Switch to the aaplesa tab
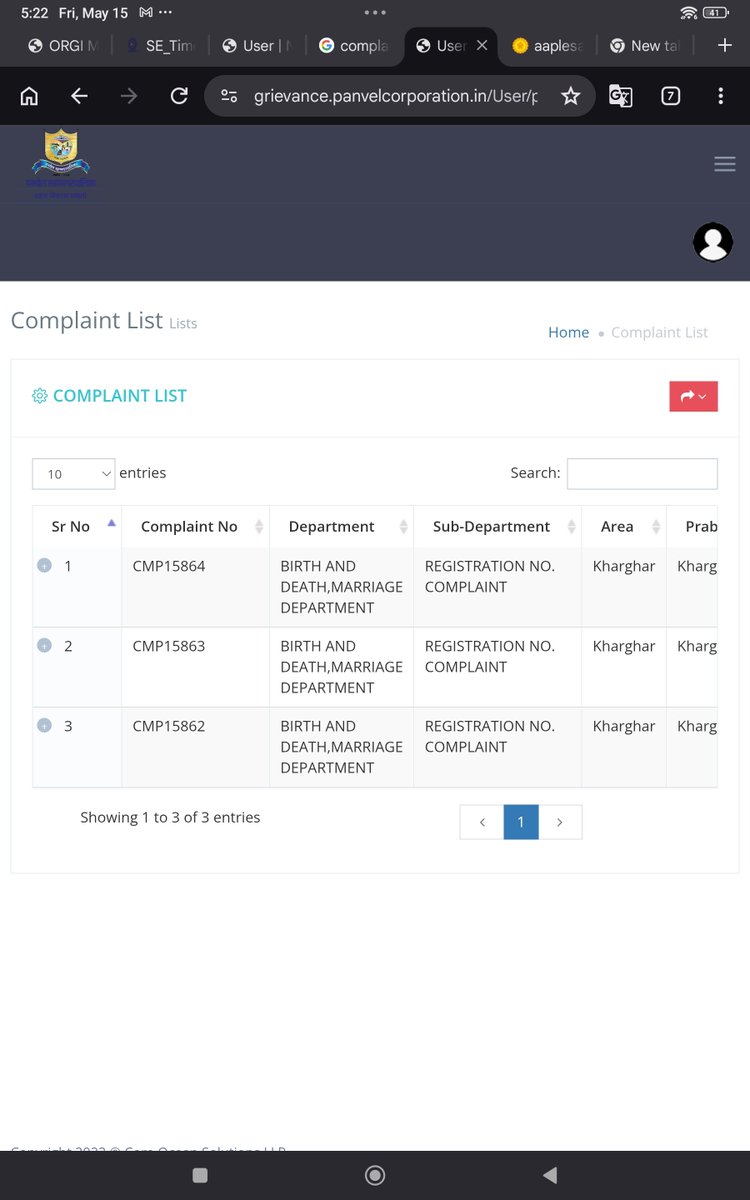Screen dimensions: 750x1200 tap(548, 45)
